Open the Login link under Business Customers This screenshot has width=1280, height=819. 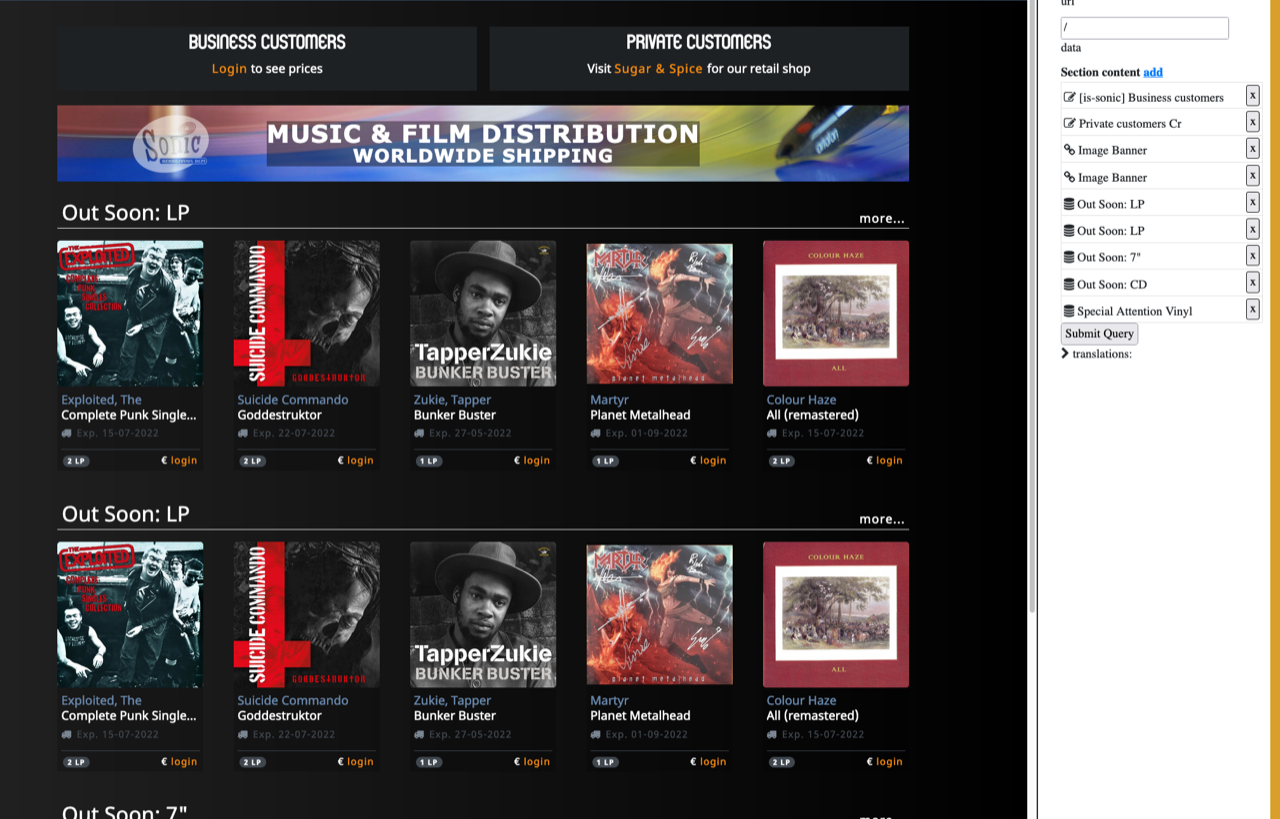[229, 69]
